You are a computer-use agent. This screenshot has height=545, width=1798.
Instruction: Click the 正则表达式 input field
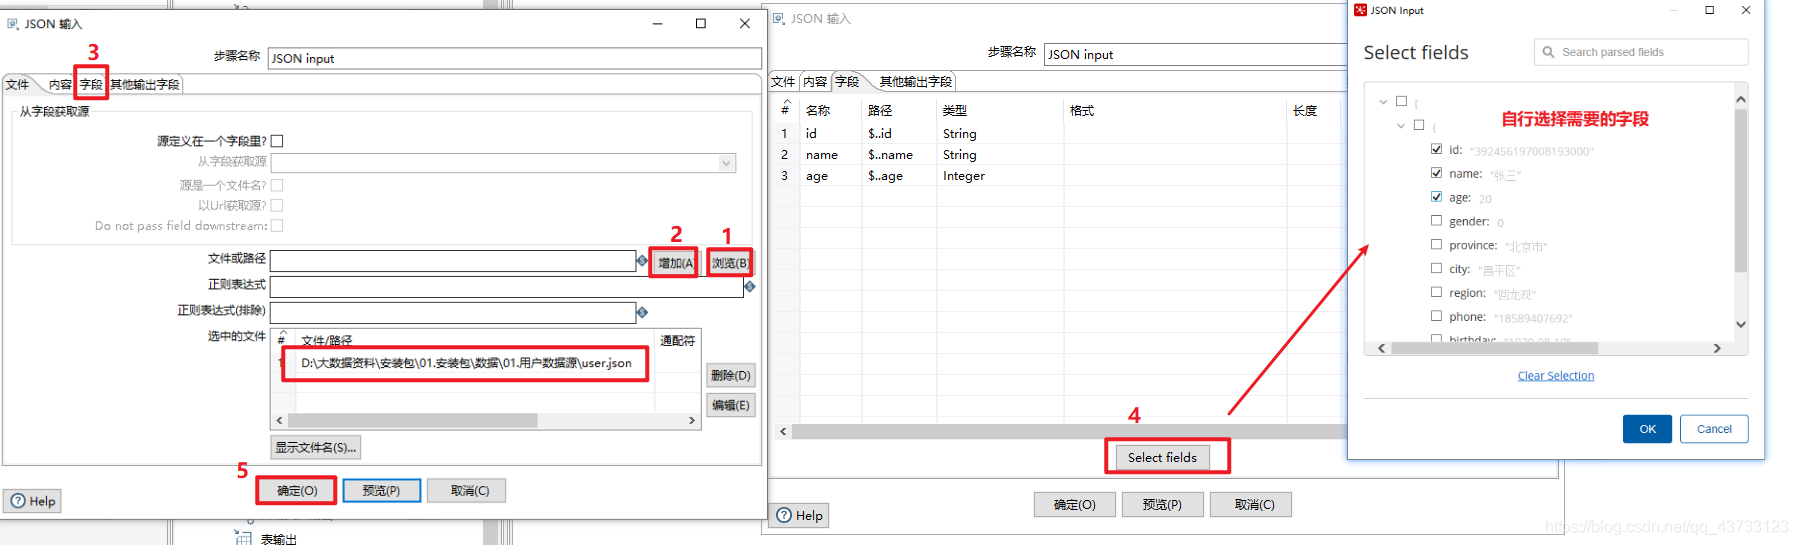pos(507,286)
